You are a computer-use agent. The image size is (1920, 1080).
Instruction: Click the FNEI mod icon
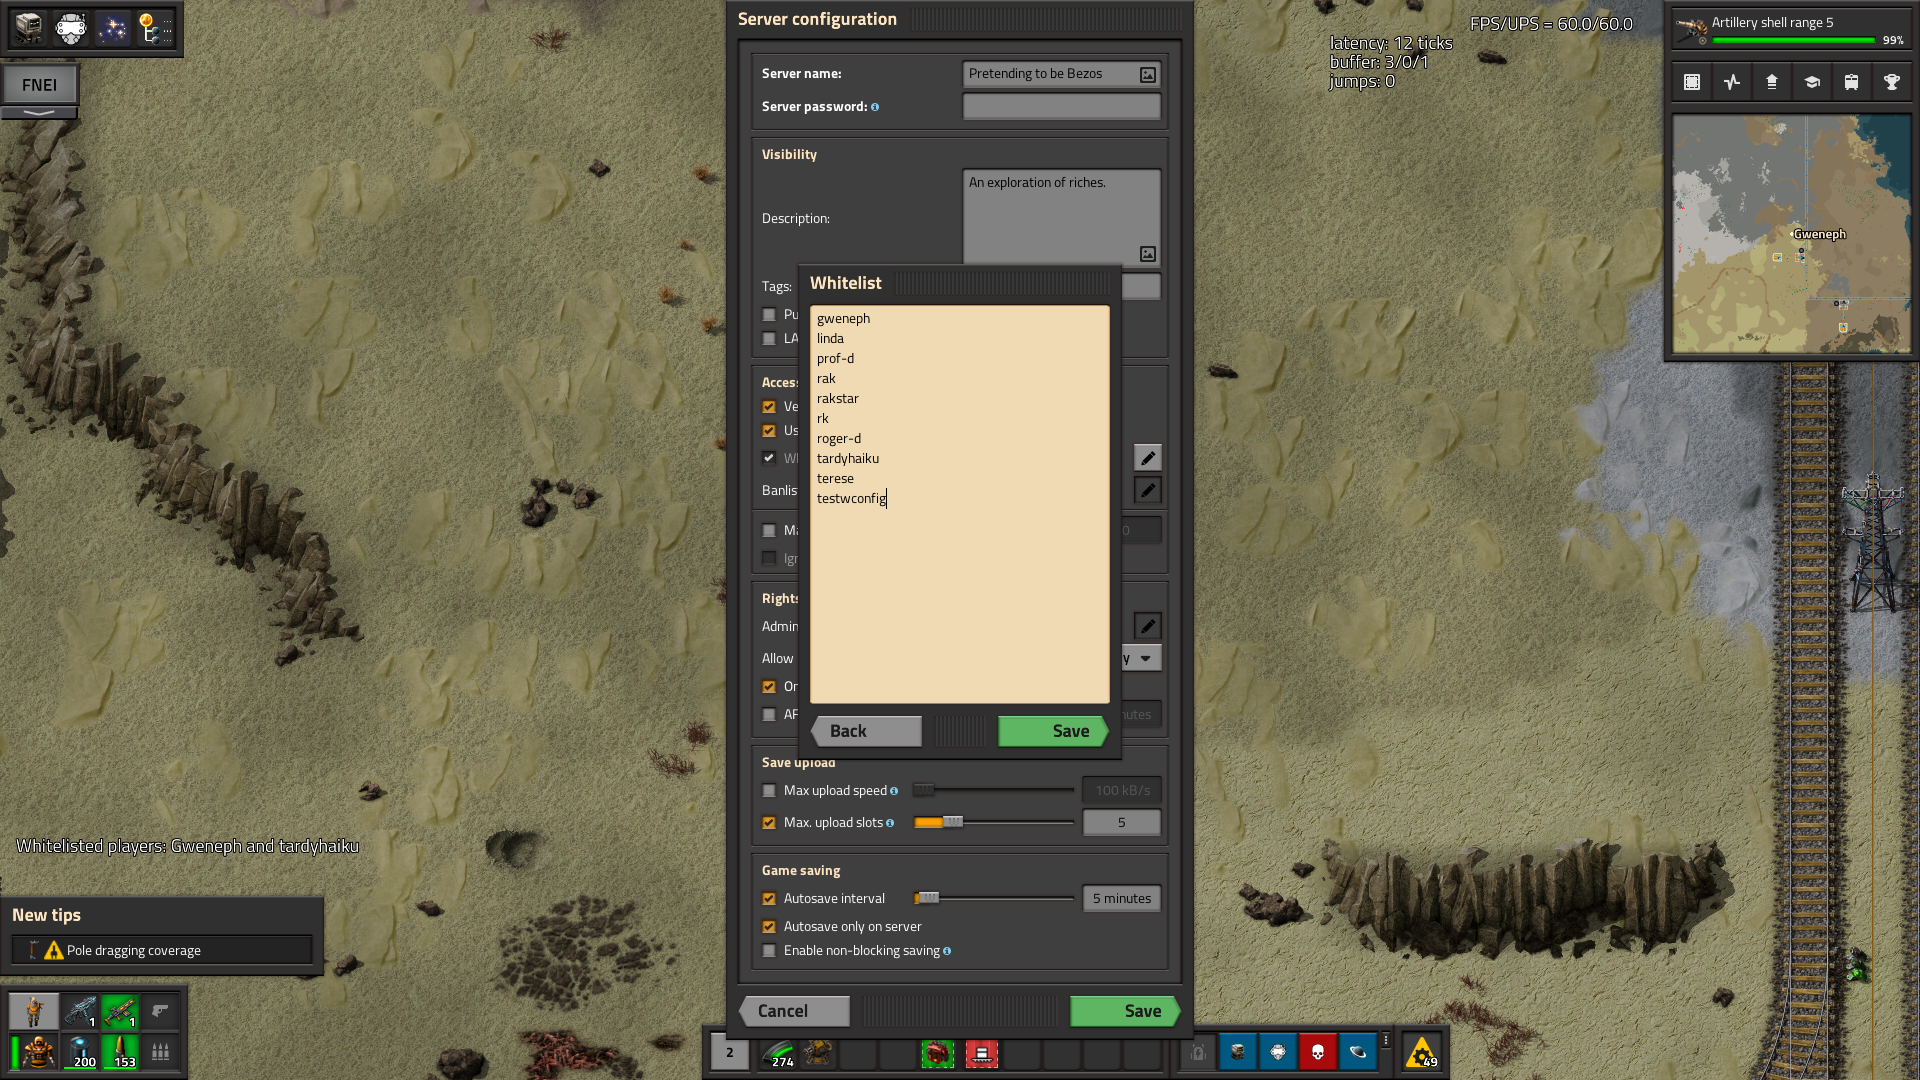40,83
